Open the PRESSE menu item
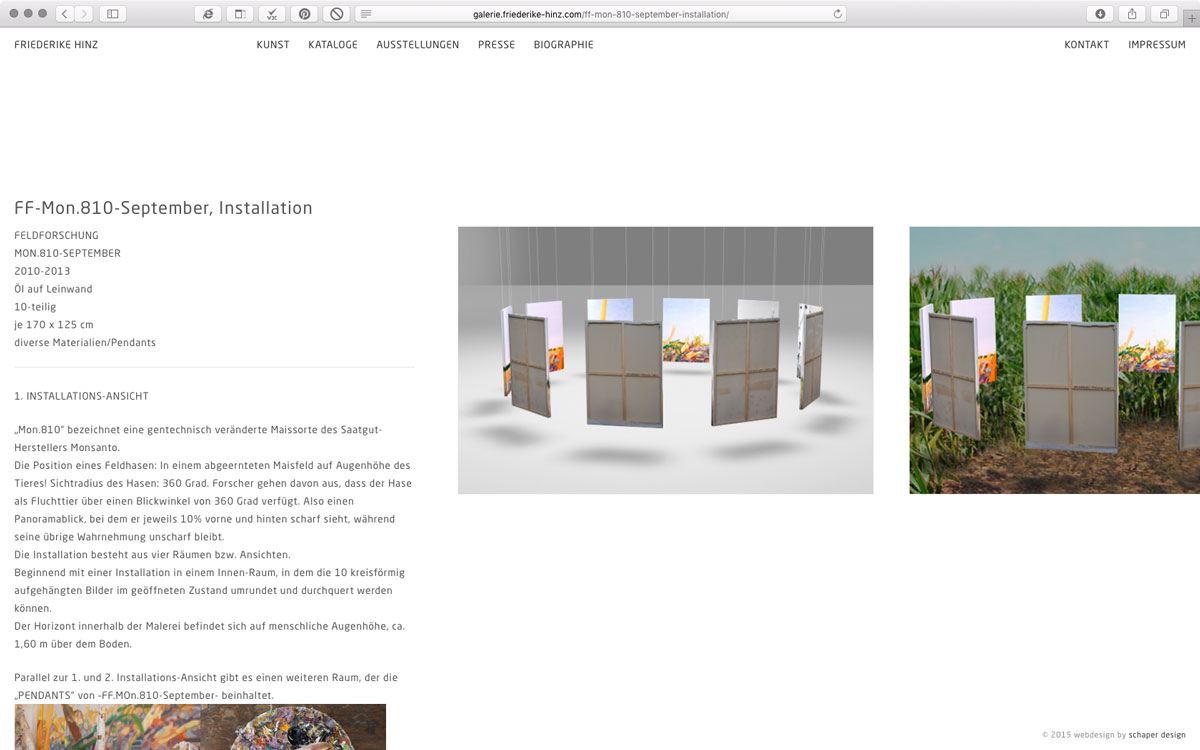The width and height of the screenshot is (1200, 750). pos(496,45)
